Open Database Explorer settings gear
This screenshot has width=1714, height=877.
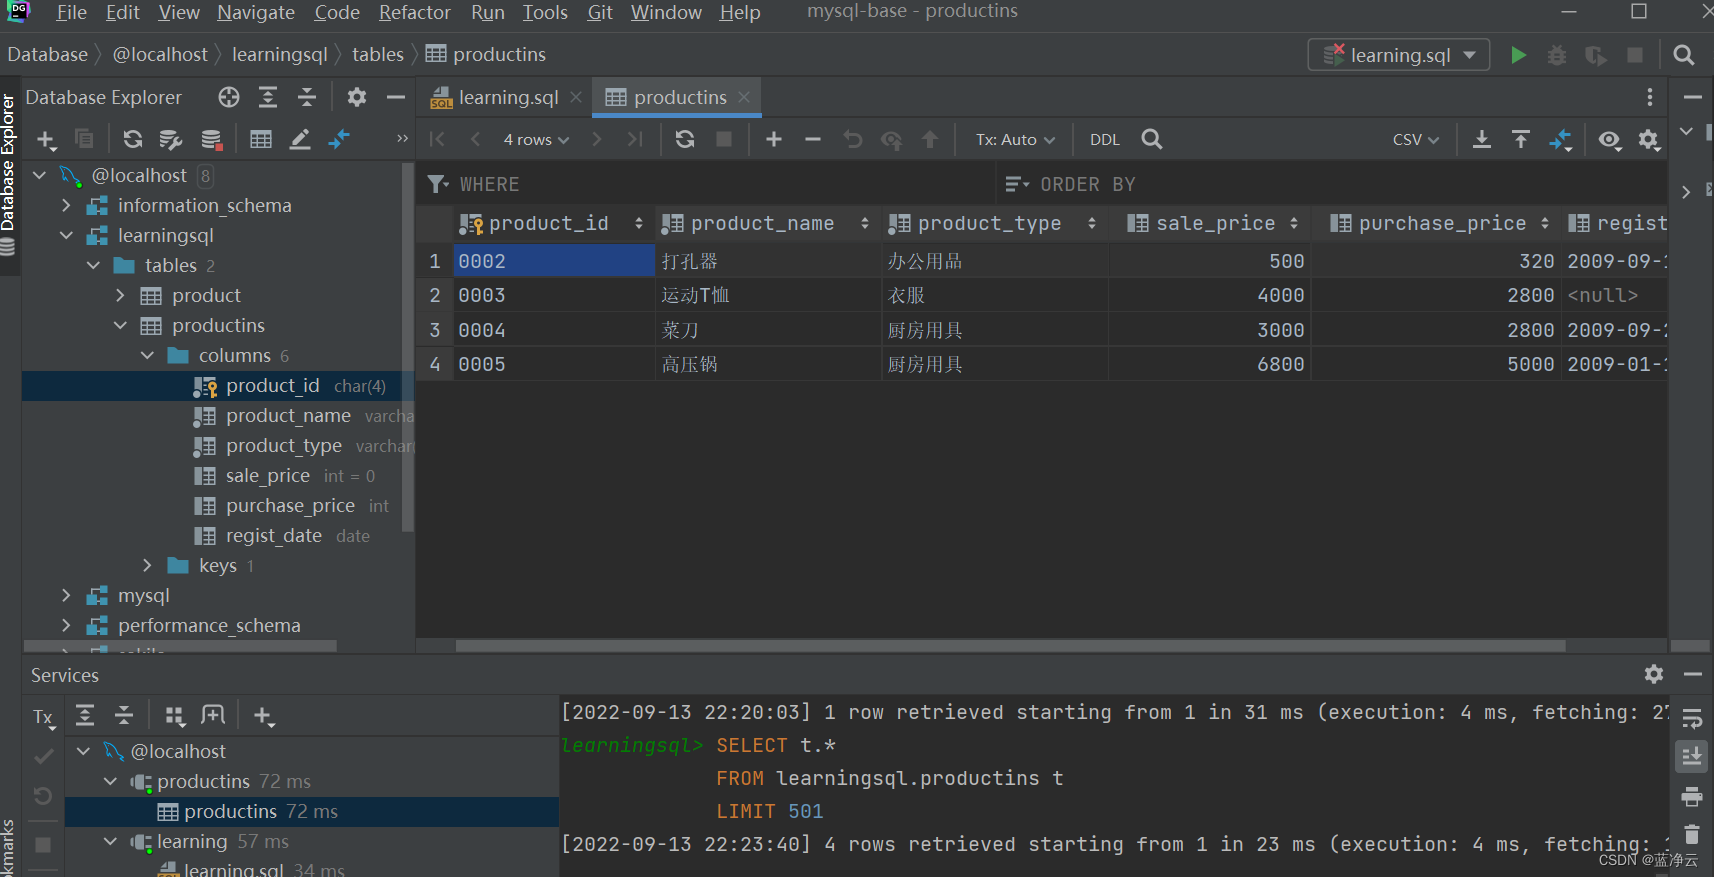(357, 97)
